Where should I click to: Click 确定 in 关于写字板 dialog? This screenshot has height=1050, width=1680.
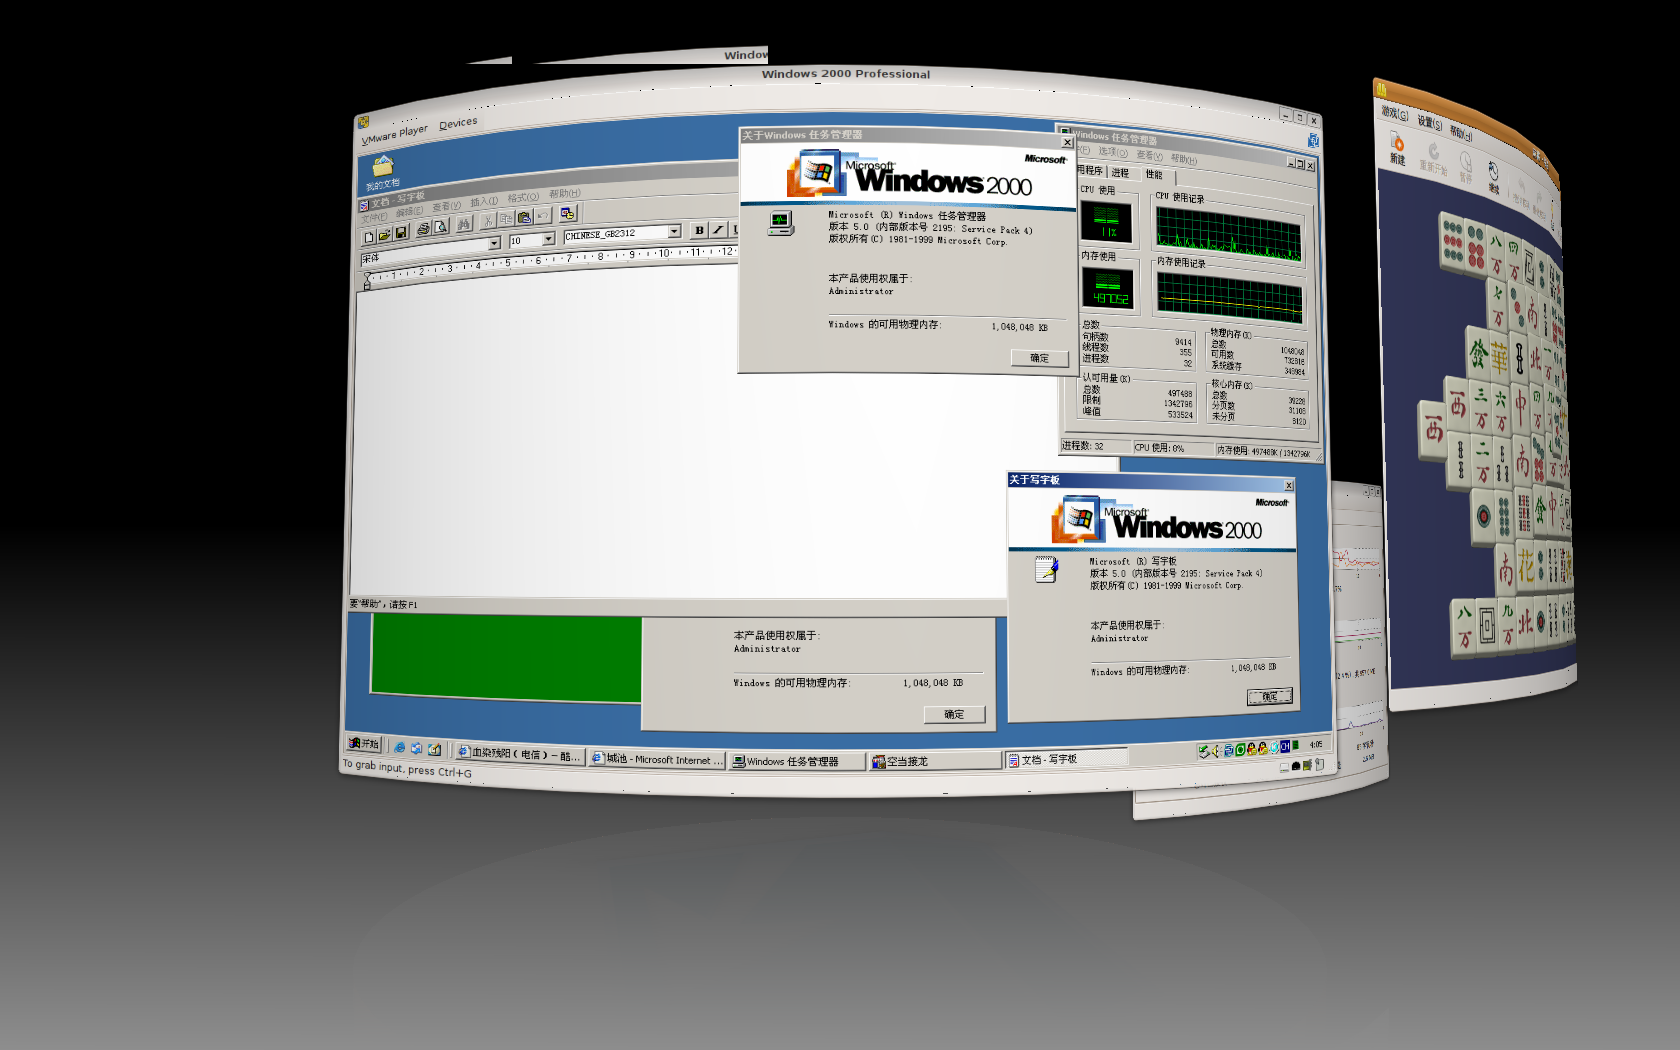click(x=1270, y=696)
